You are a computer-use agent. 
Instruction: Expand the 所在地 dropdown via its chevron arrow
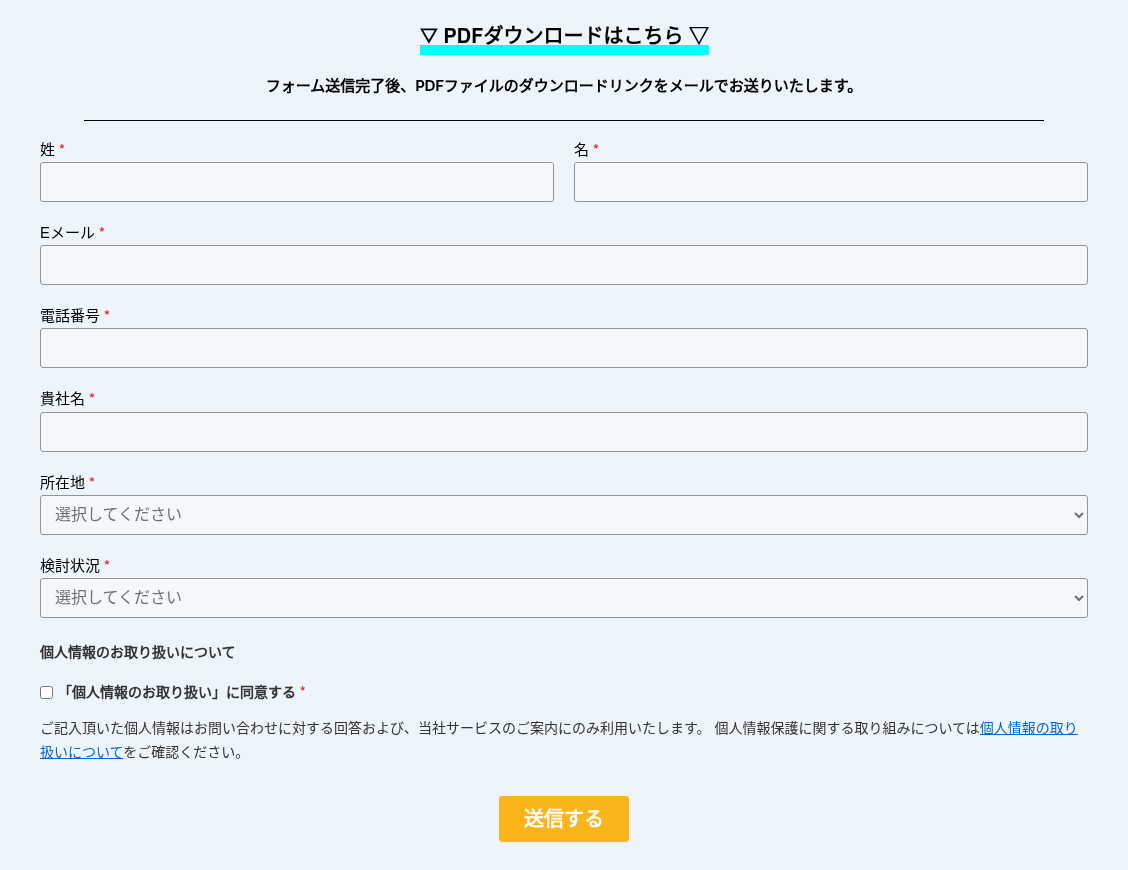(x=1075, y=515)
